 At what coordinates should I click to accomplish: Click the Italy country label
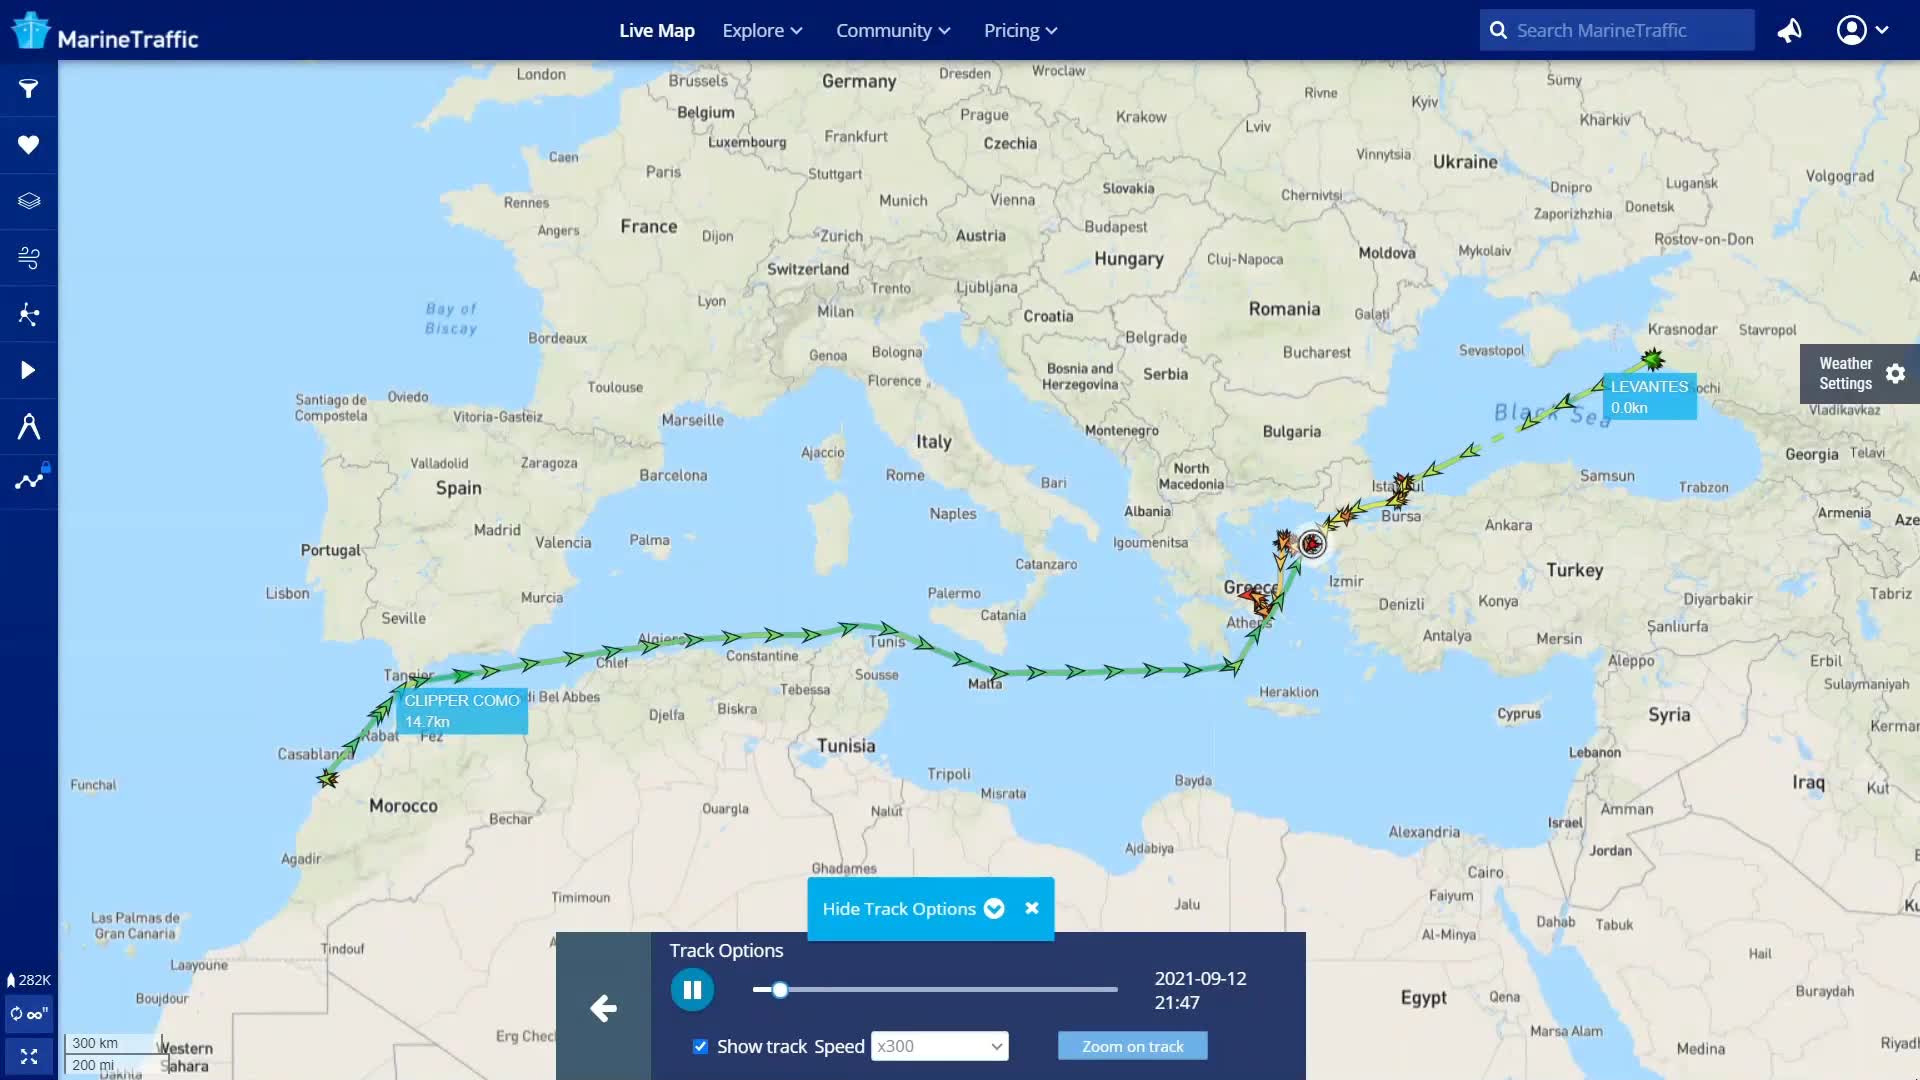pos(934,441)
